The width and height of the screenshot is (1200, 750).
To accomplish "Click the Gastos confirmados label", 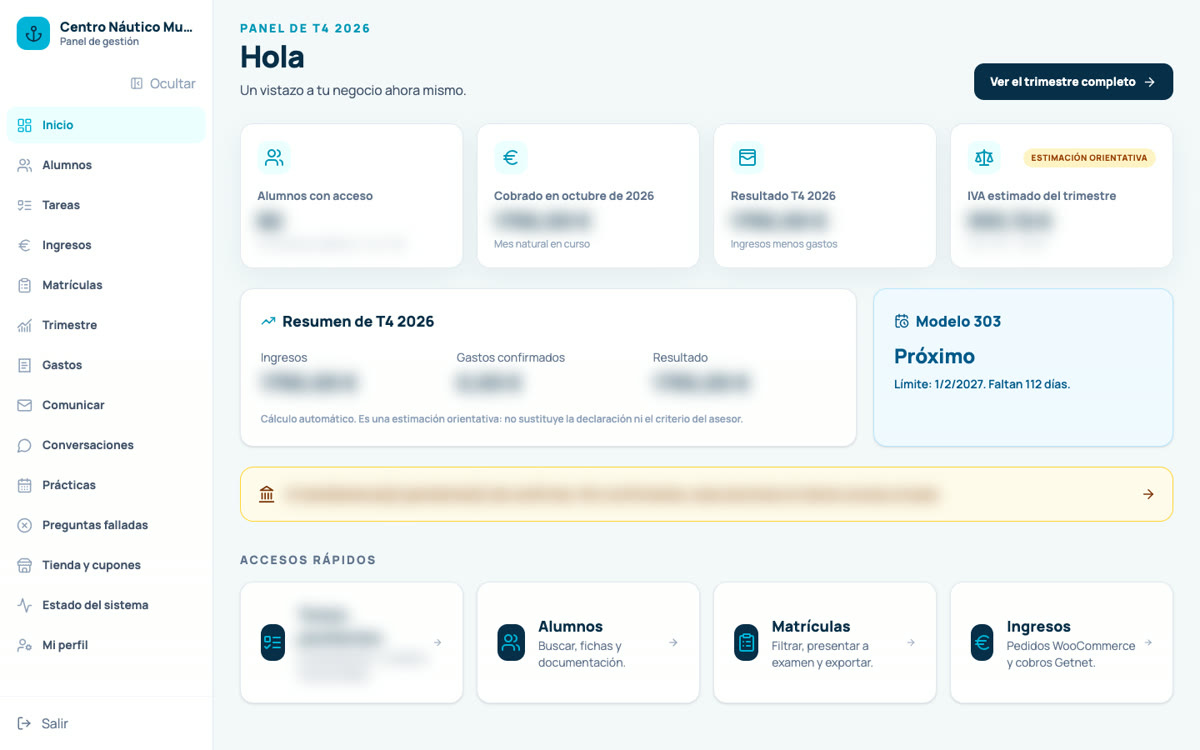I will pos(511,357).
